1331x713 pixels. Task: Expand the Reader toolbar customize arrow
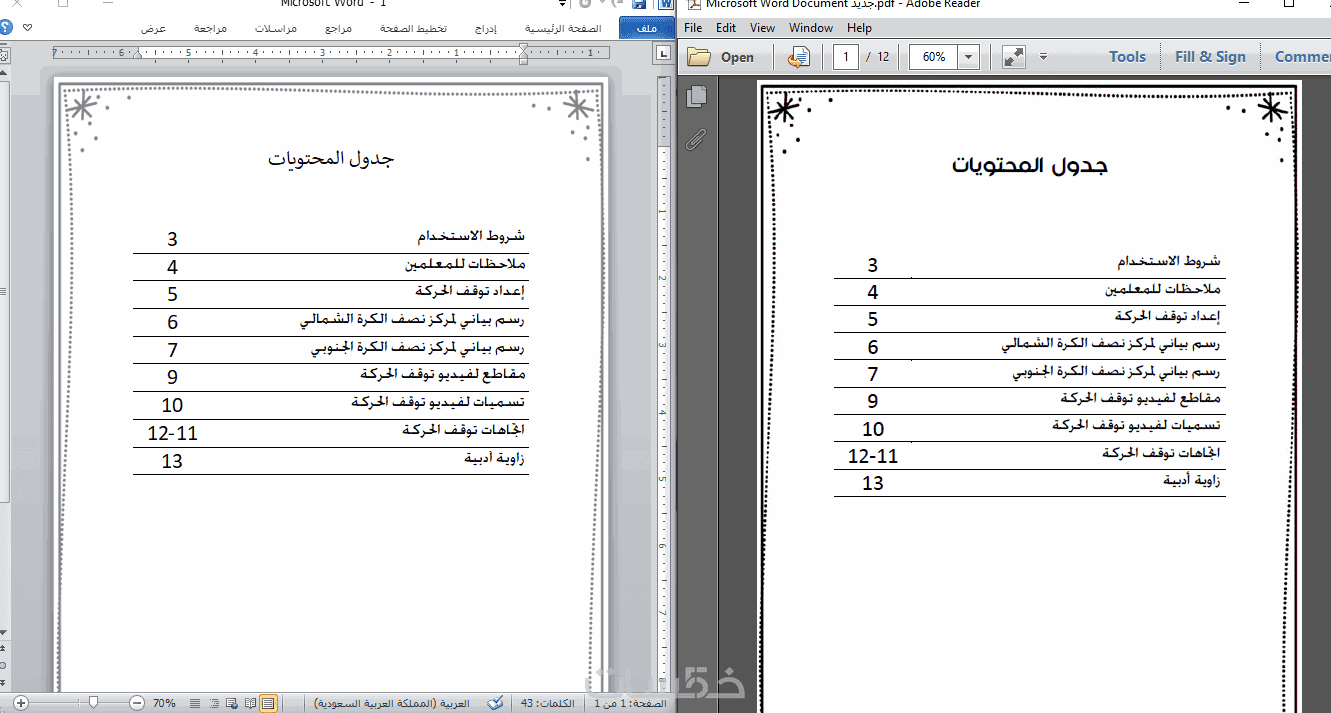point(1043,57)
